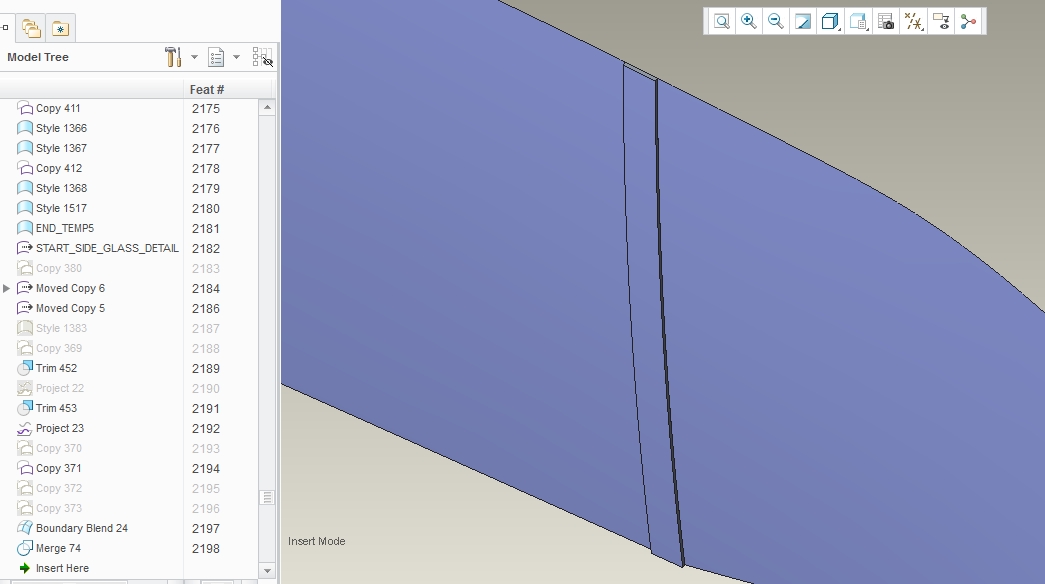Click the Zoom Out magnifier icon
This screenshot has height=584, width=1045.
776,21
